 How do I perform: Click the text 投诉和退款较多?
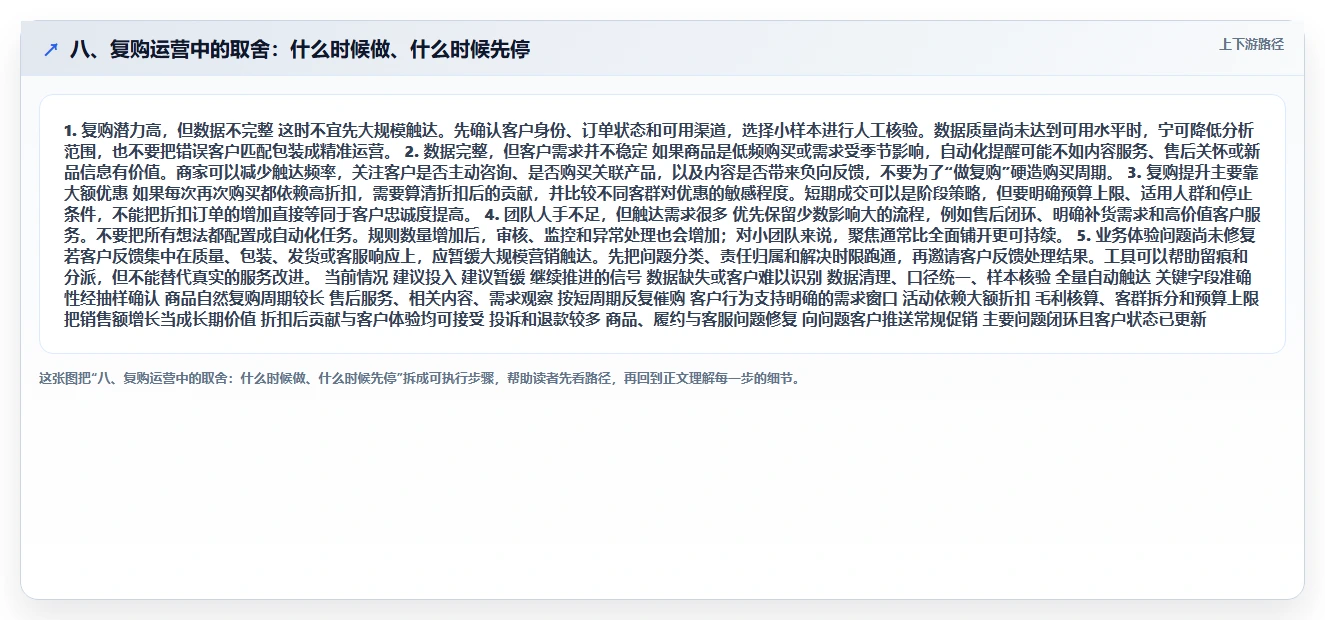coord(545,320)
